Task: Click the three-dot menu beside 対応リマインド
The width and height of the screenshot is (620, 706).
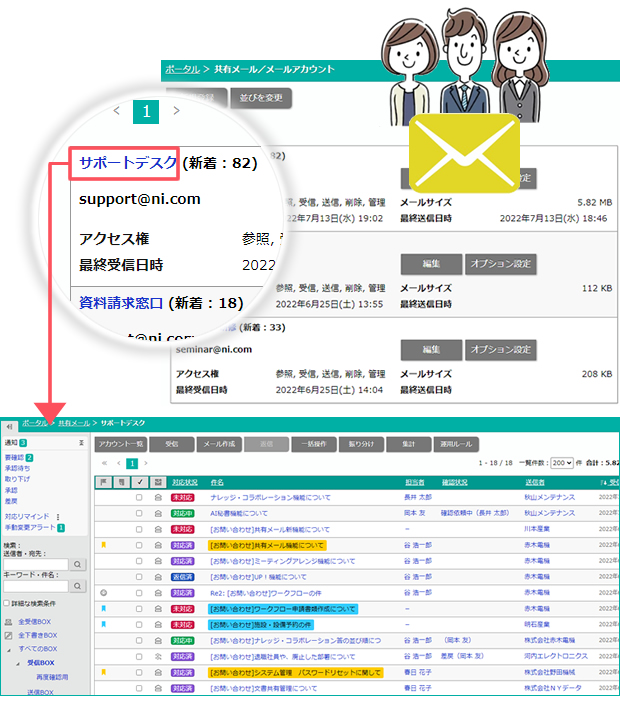Action: [x=58, y=517]
